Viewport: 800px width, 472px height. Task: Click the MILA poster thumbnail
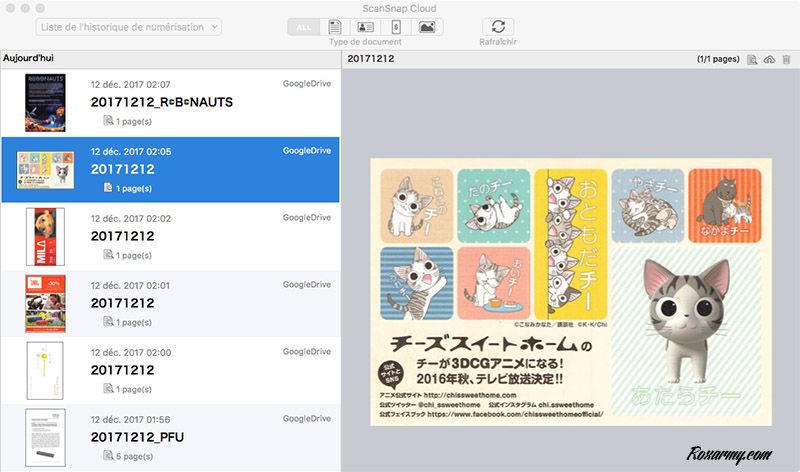pos(45,236)
